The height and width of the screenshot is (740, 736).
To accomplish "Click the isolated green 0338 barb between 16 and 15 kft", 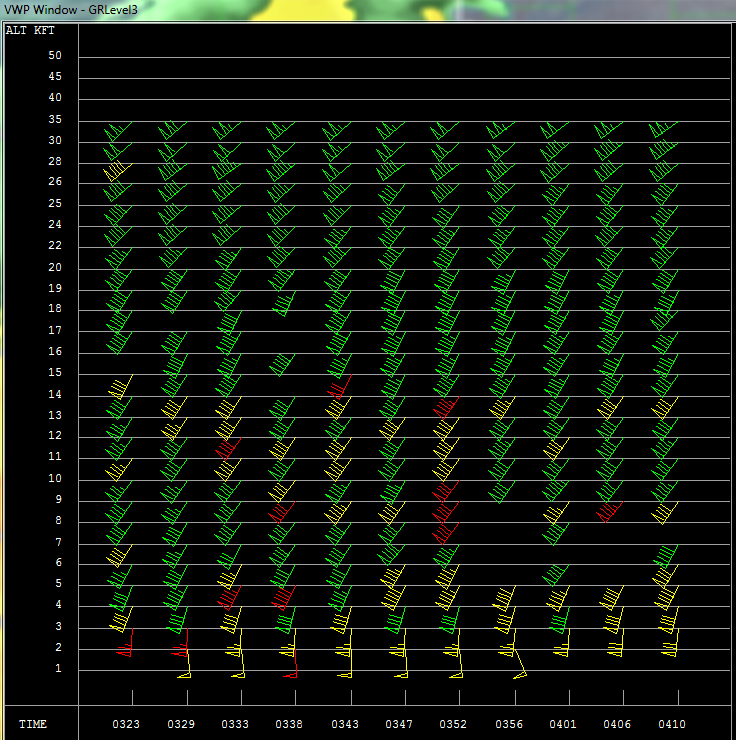I will [x=282, y=365].
